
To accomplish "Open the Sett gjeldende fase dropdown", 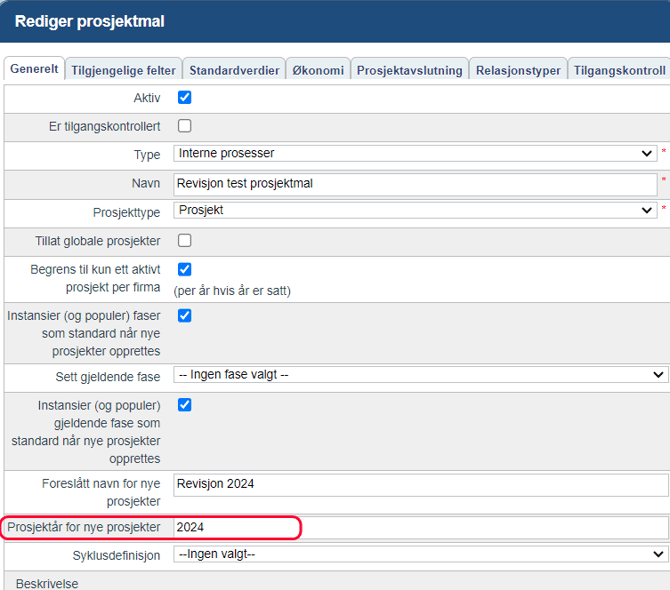I will [x=420, y=375].
